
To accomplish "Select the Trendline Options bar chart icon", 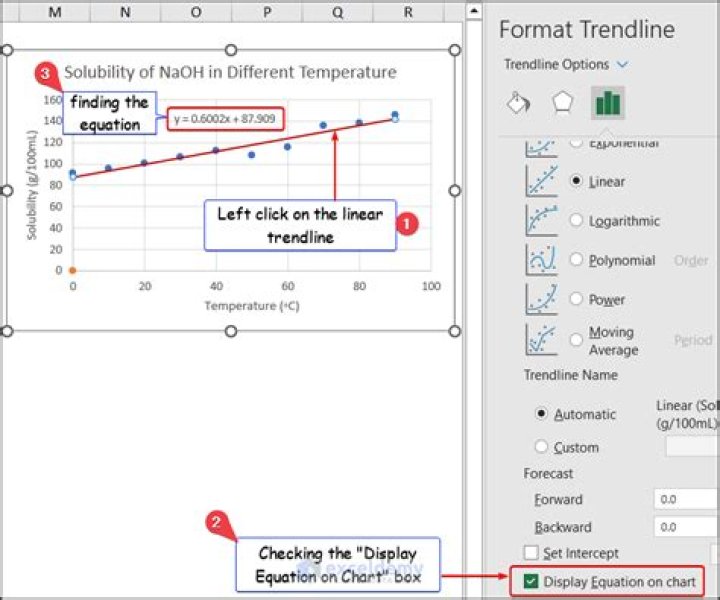I will 607,103.
